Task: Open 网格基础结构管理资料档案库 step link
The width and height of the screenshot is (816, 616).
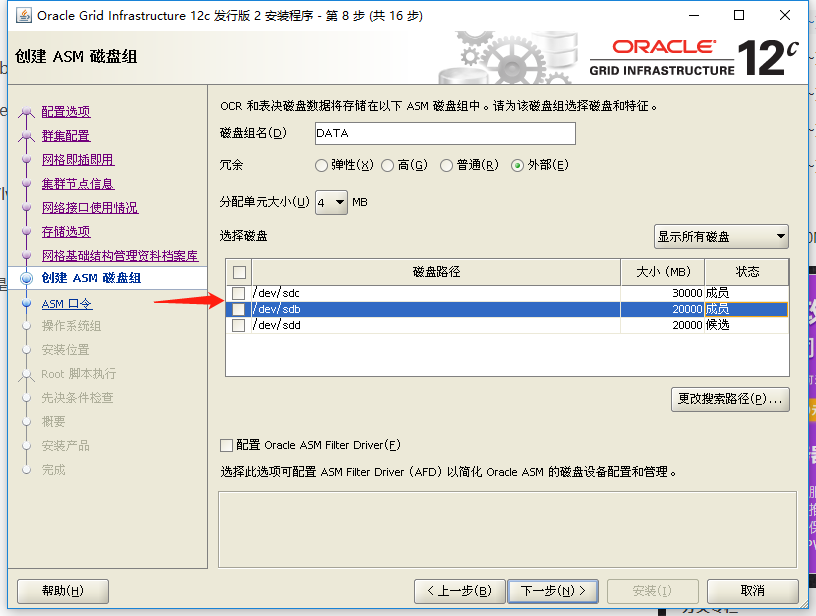Action: 120,255
